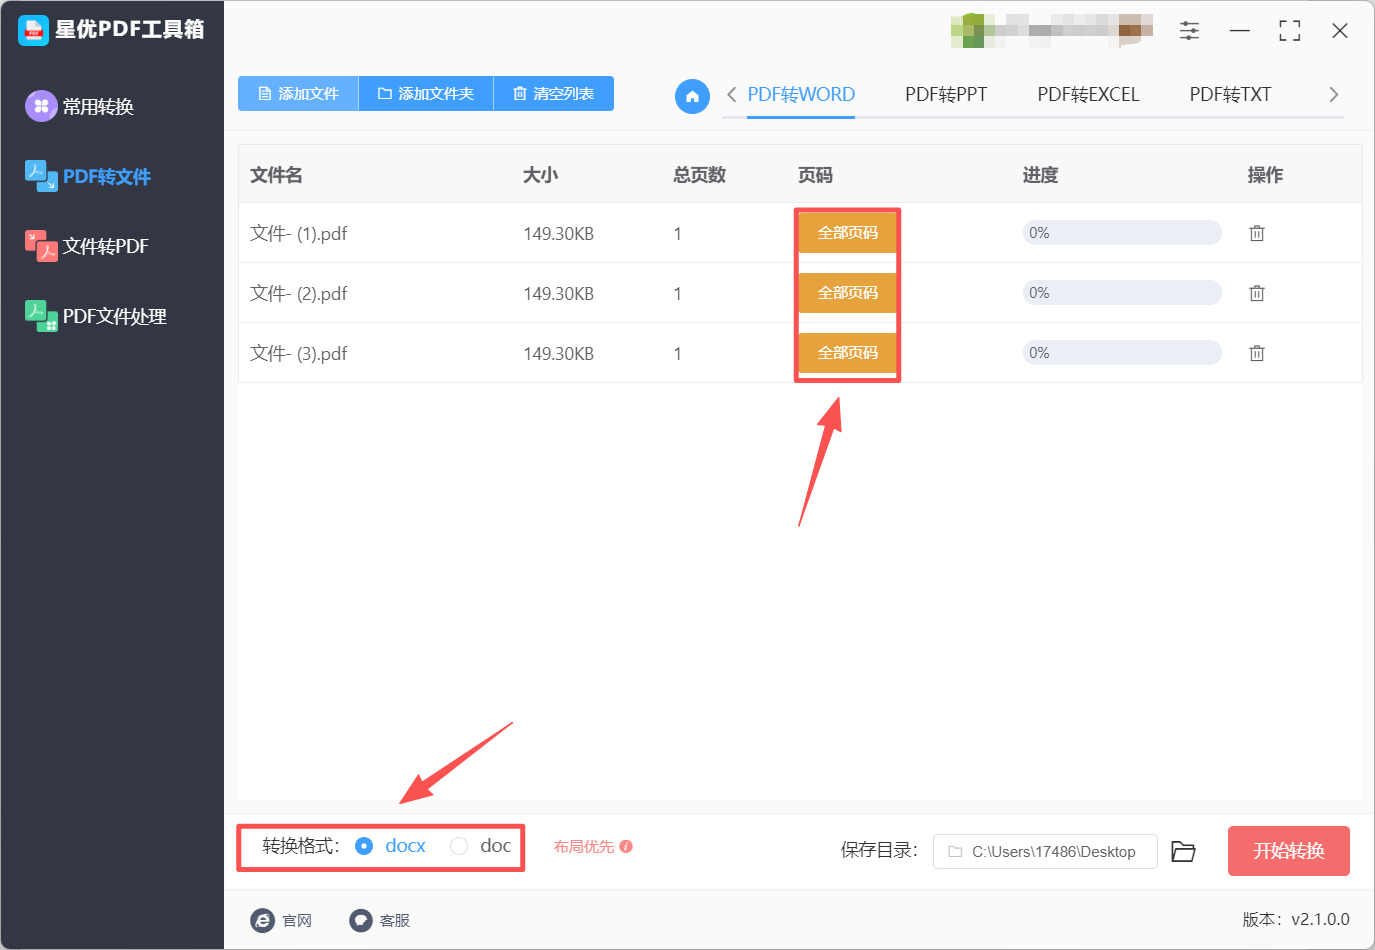Click the 星优PDF工具箱 app logo icon
This screenshot has height=950, width=1375.
pyautogui.click(x=33, y=30)
